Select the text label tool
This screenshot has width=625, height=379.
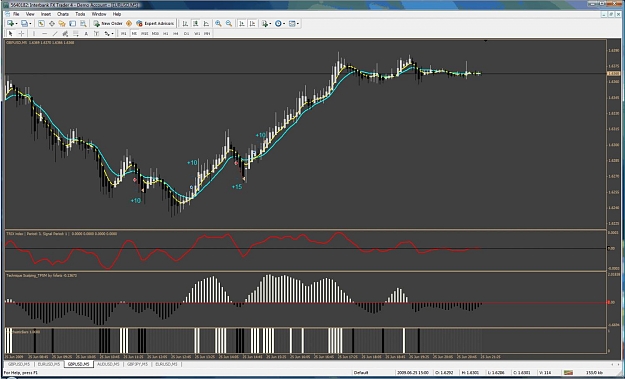coord(96,33)
